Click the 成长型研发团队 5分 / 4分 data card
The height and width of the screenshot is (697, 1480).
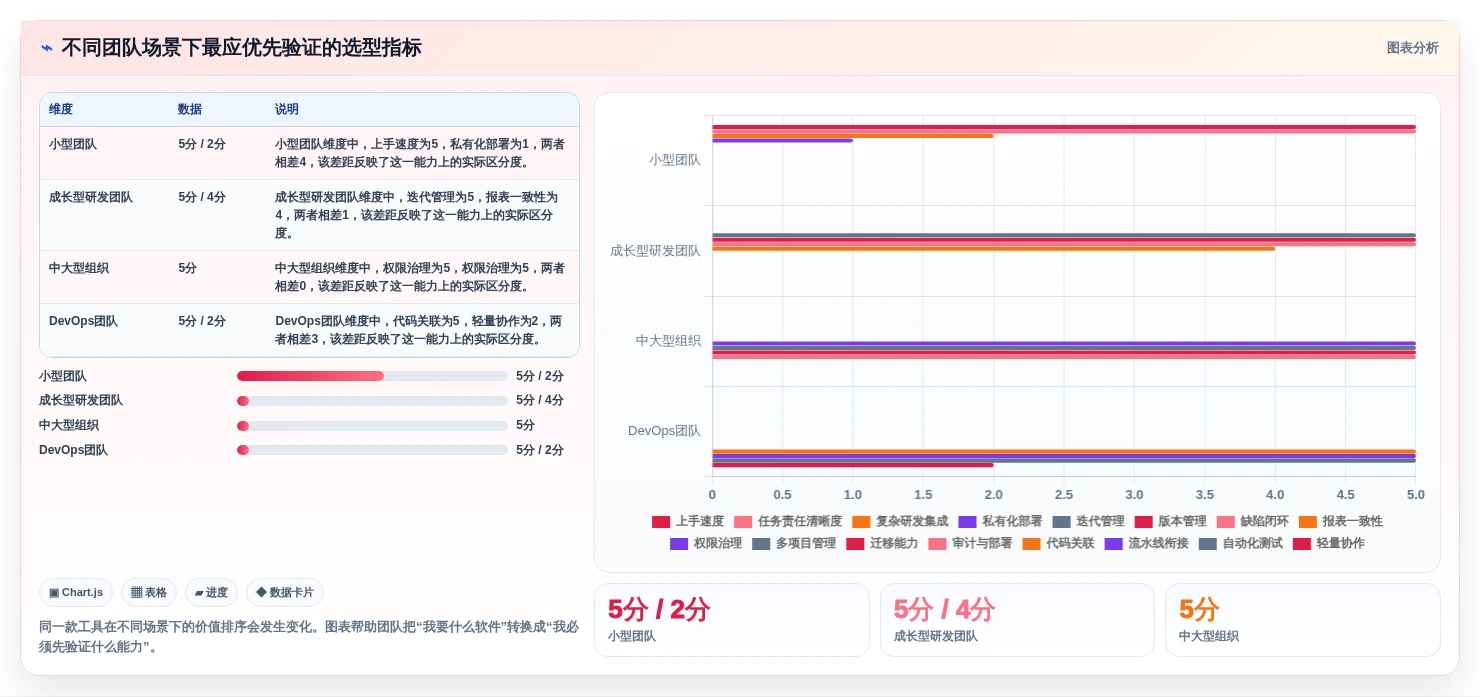1017,620
